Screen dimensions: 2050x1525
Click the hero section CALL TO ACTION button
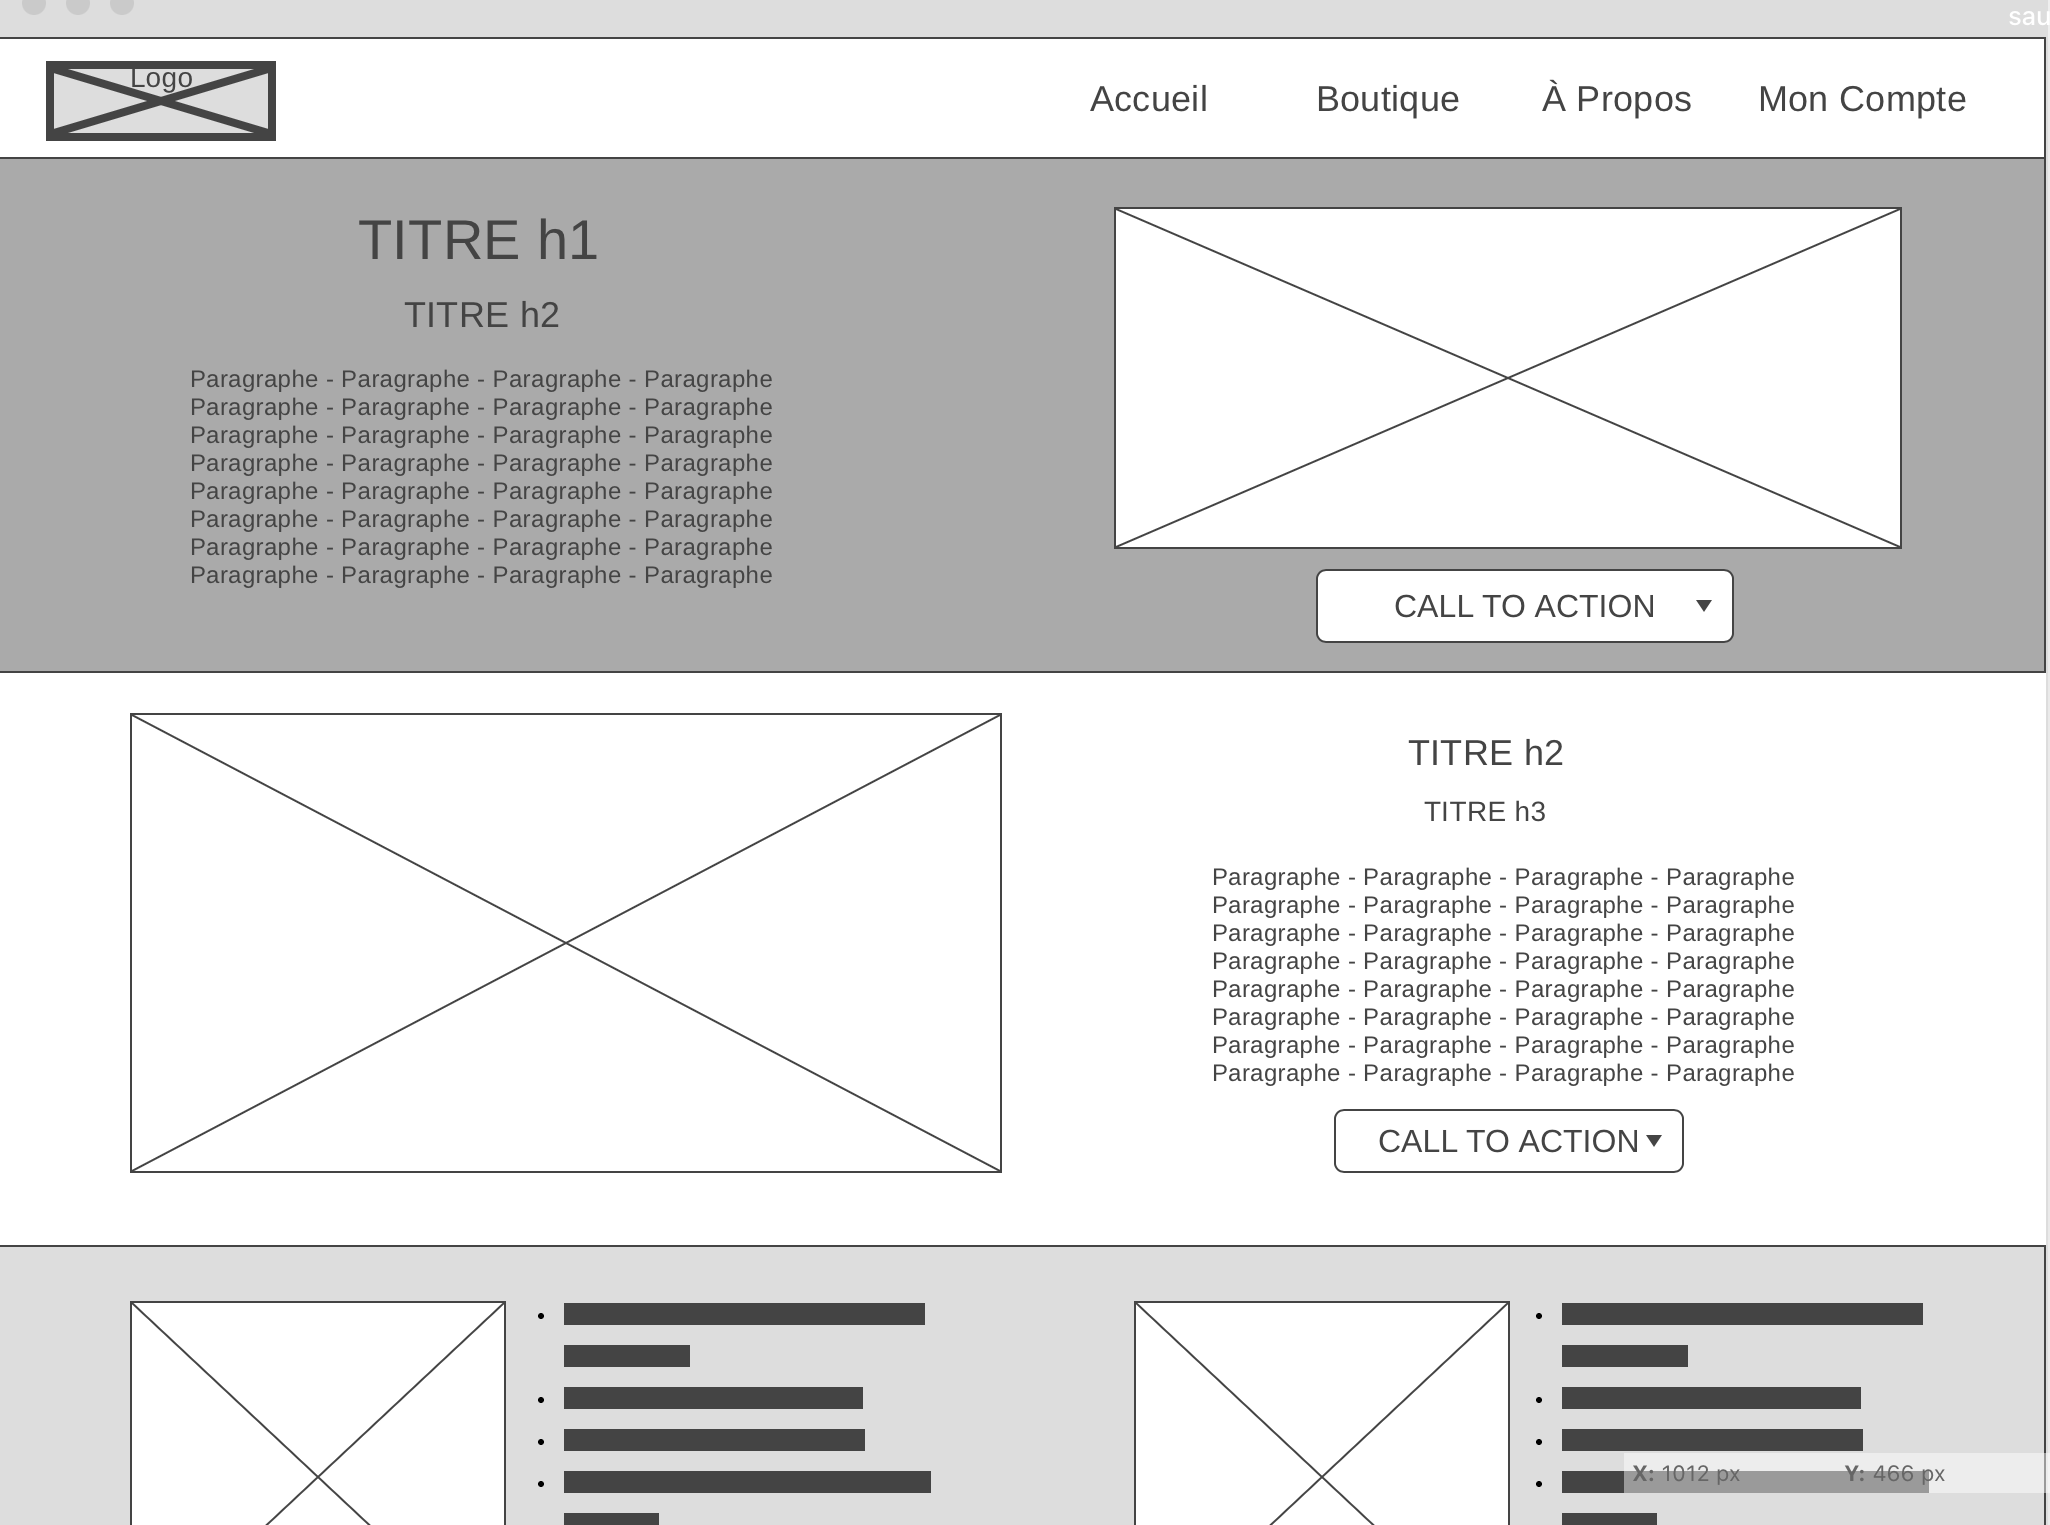coord(1523,606)
